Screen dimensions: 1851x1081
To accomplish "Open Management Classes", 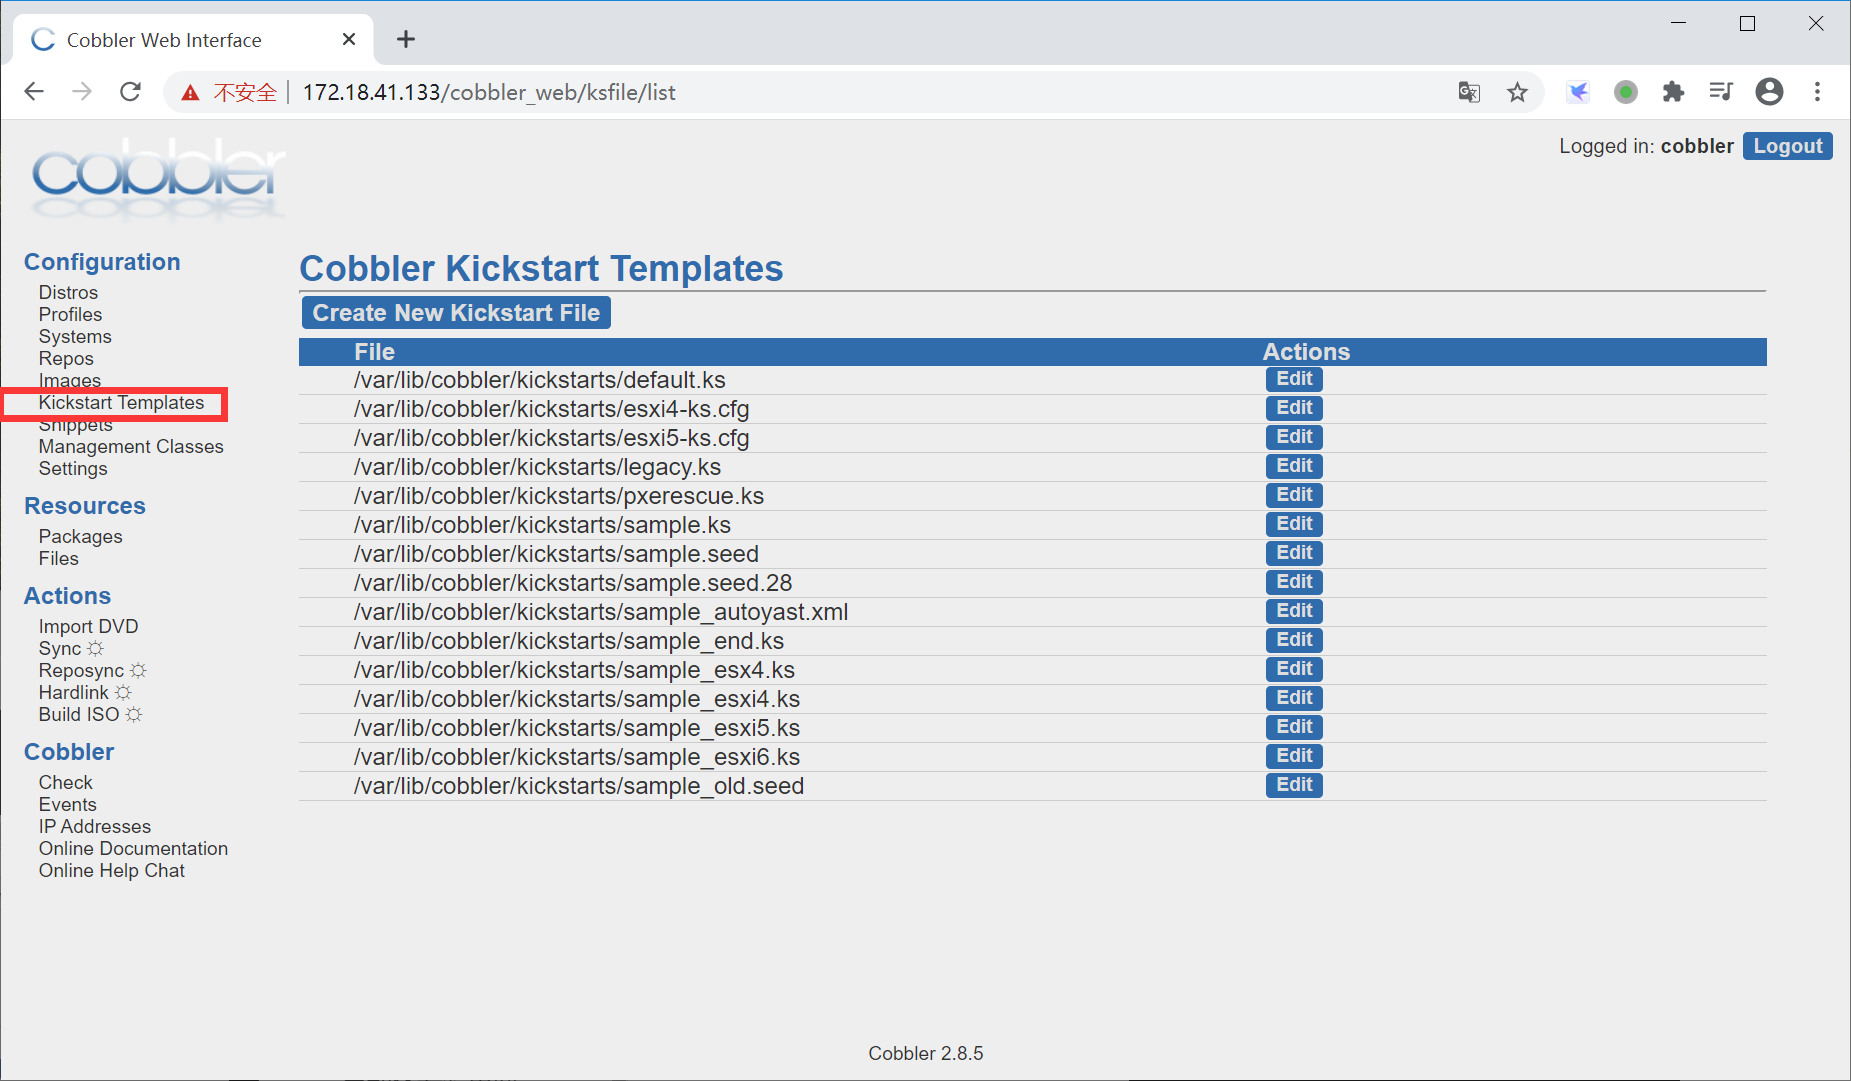I will pyautogui.click(x=131, y=446).
